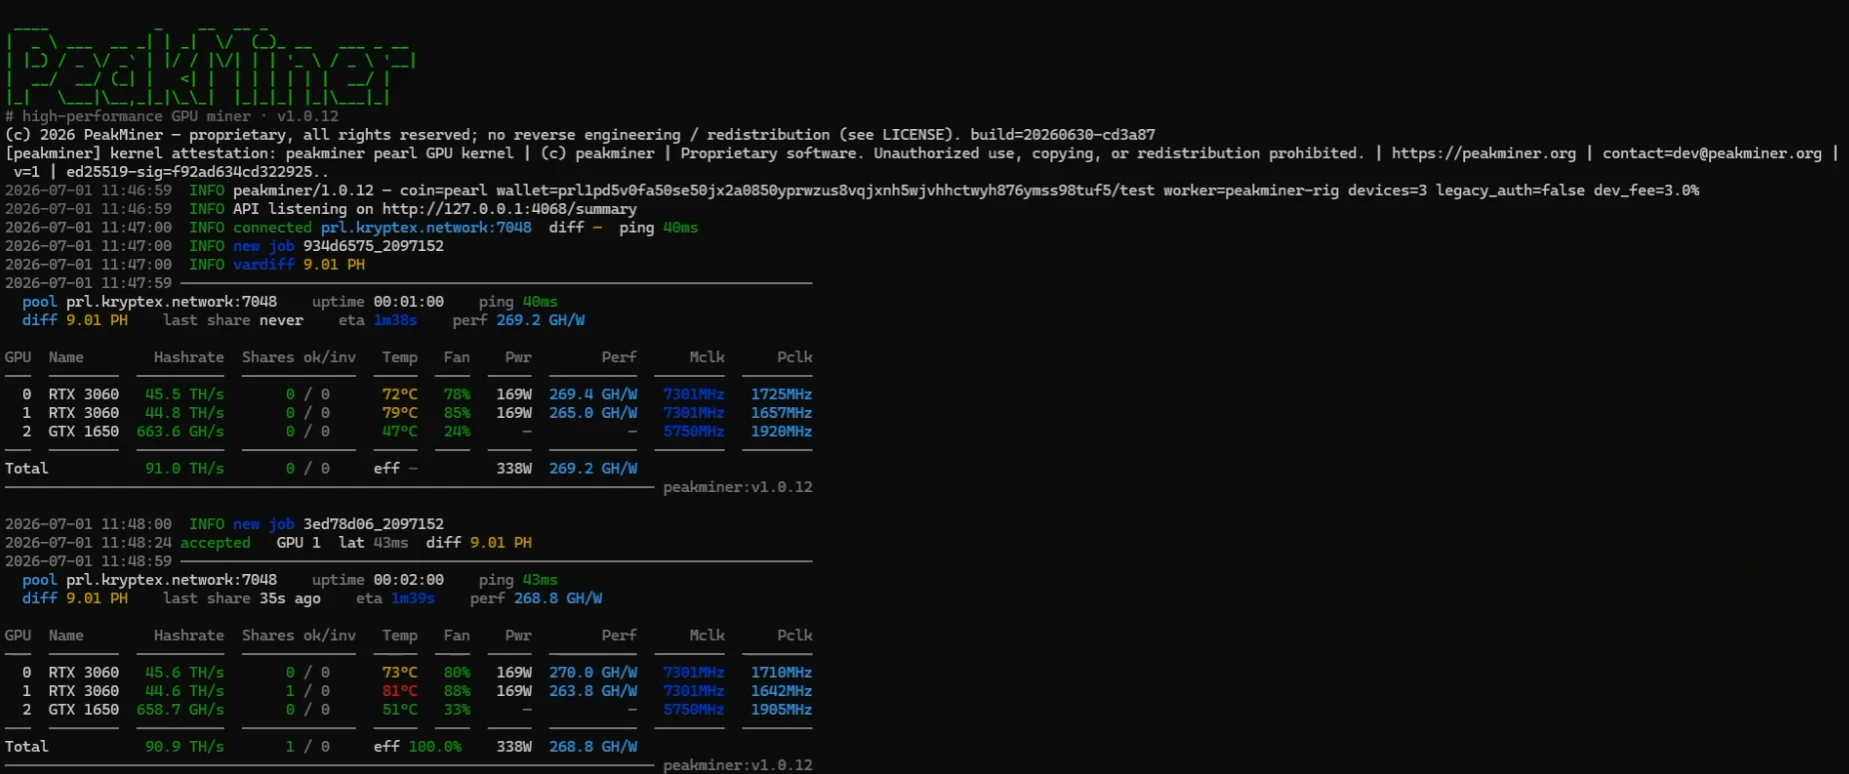Click the 263.8 GH/W perf value

click(x=593, y=691)
